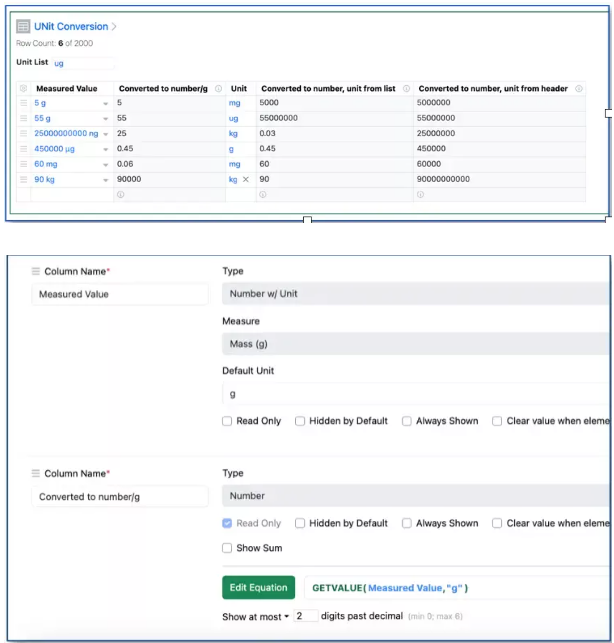Click the info icon on Converted to number, unit from list

pos(406,89)
